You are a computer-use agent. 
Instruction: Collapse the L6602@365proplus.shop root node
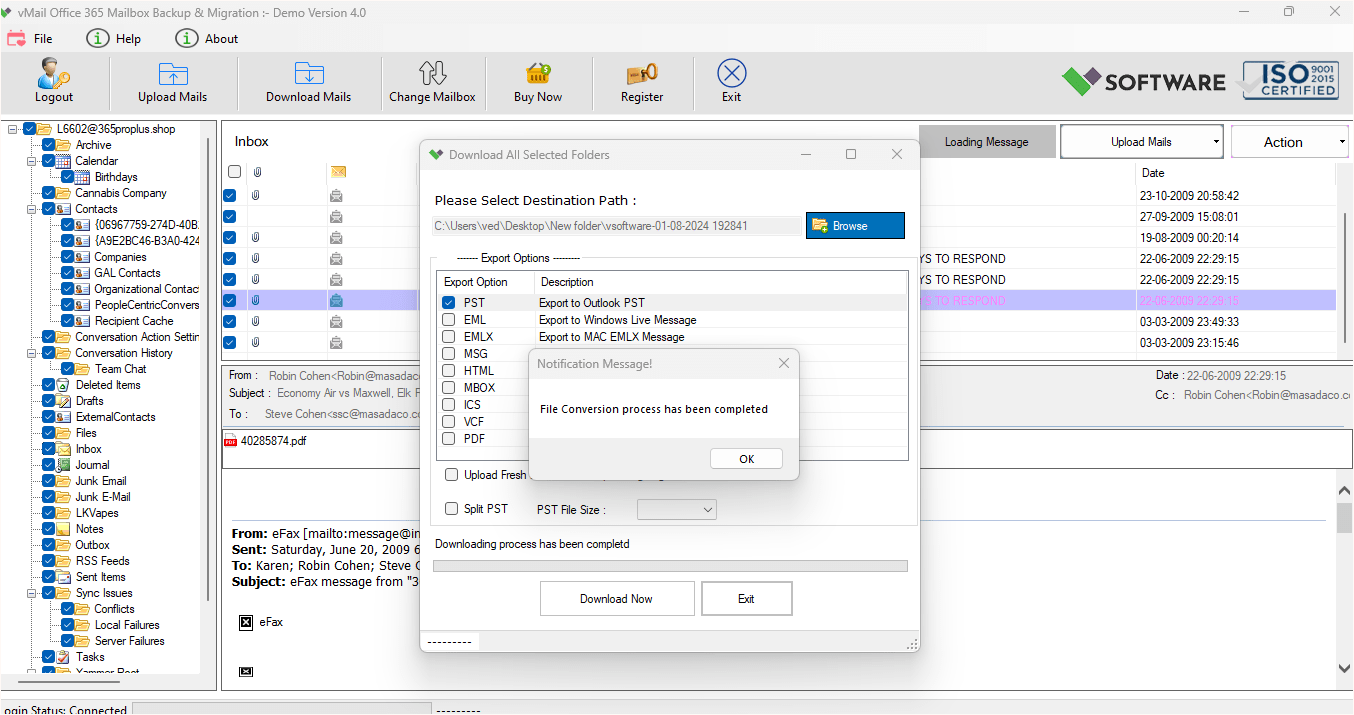(12, 129)
